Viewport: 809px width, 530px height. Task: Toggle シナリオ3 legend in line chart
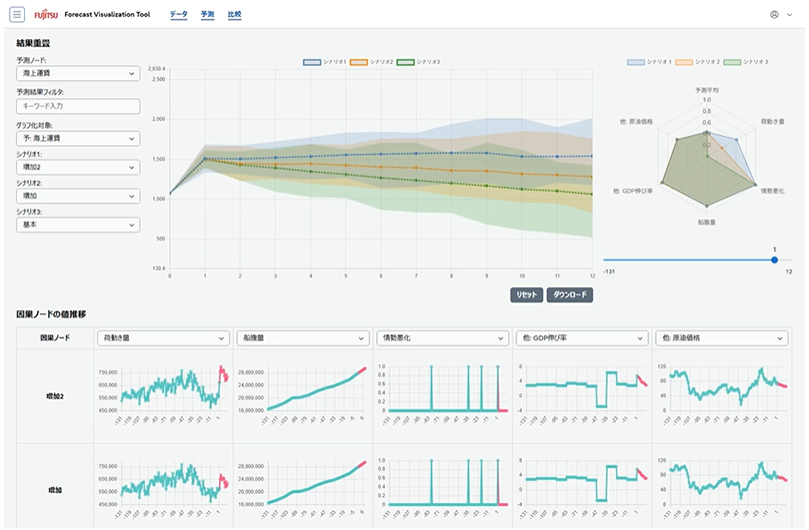(418, 62)
